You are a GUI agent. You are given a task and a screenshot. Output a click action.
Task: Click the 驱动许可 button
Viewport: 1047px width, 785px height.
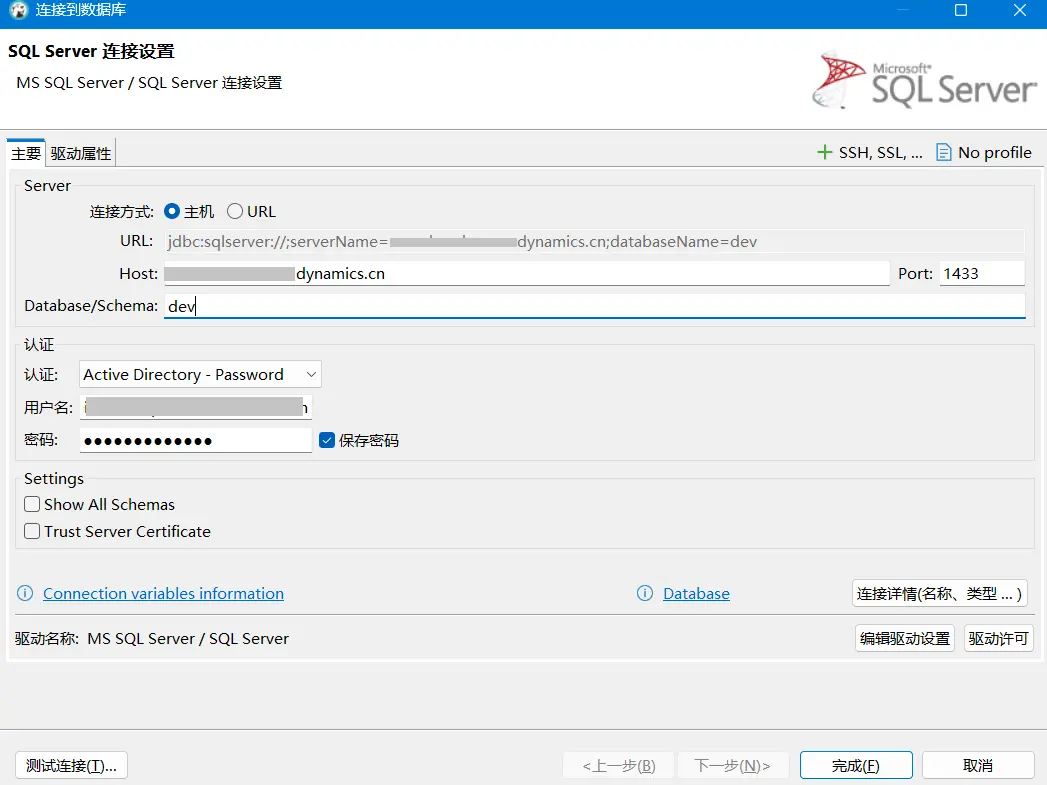[x=999, y=639]
